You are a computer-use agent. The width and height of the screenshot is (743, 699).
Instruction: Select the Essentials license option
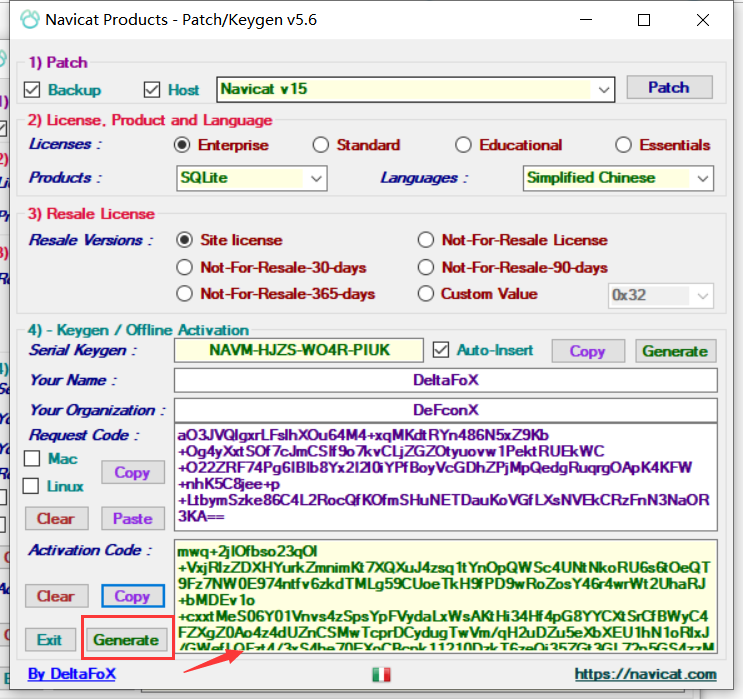623,145
